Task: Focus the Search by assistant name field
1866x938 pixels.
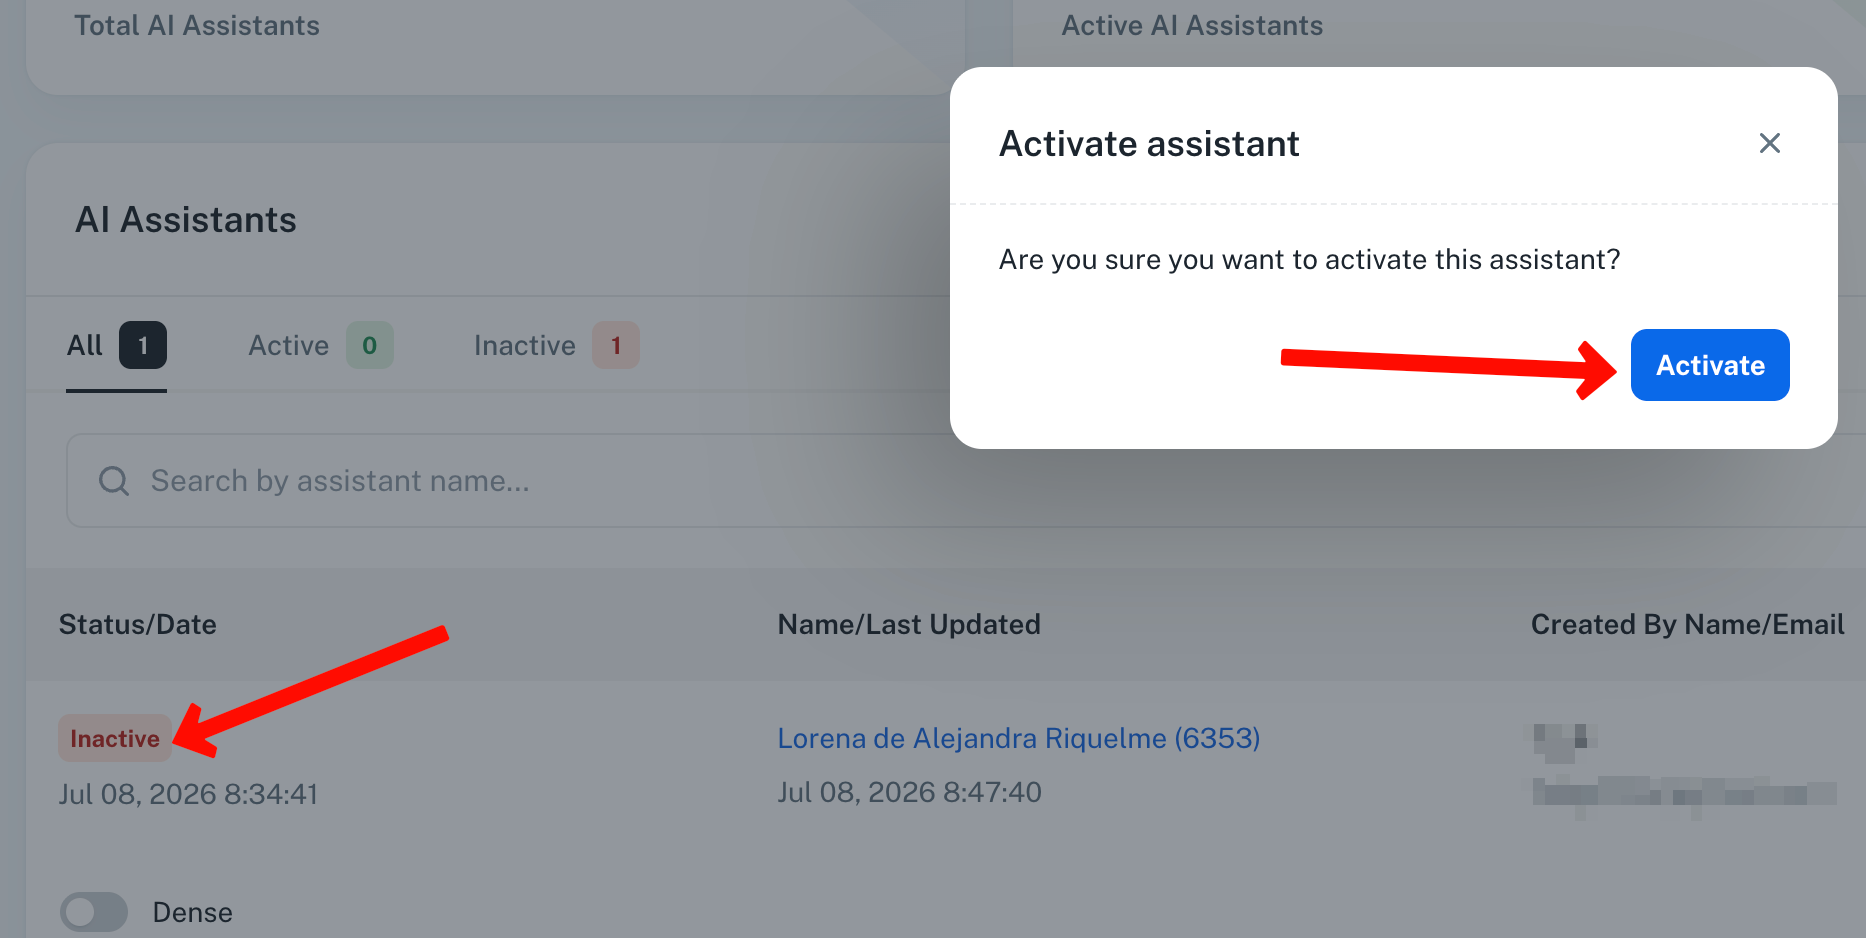Action: pyautogui.click(x=965, y=481)
